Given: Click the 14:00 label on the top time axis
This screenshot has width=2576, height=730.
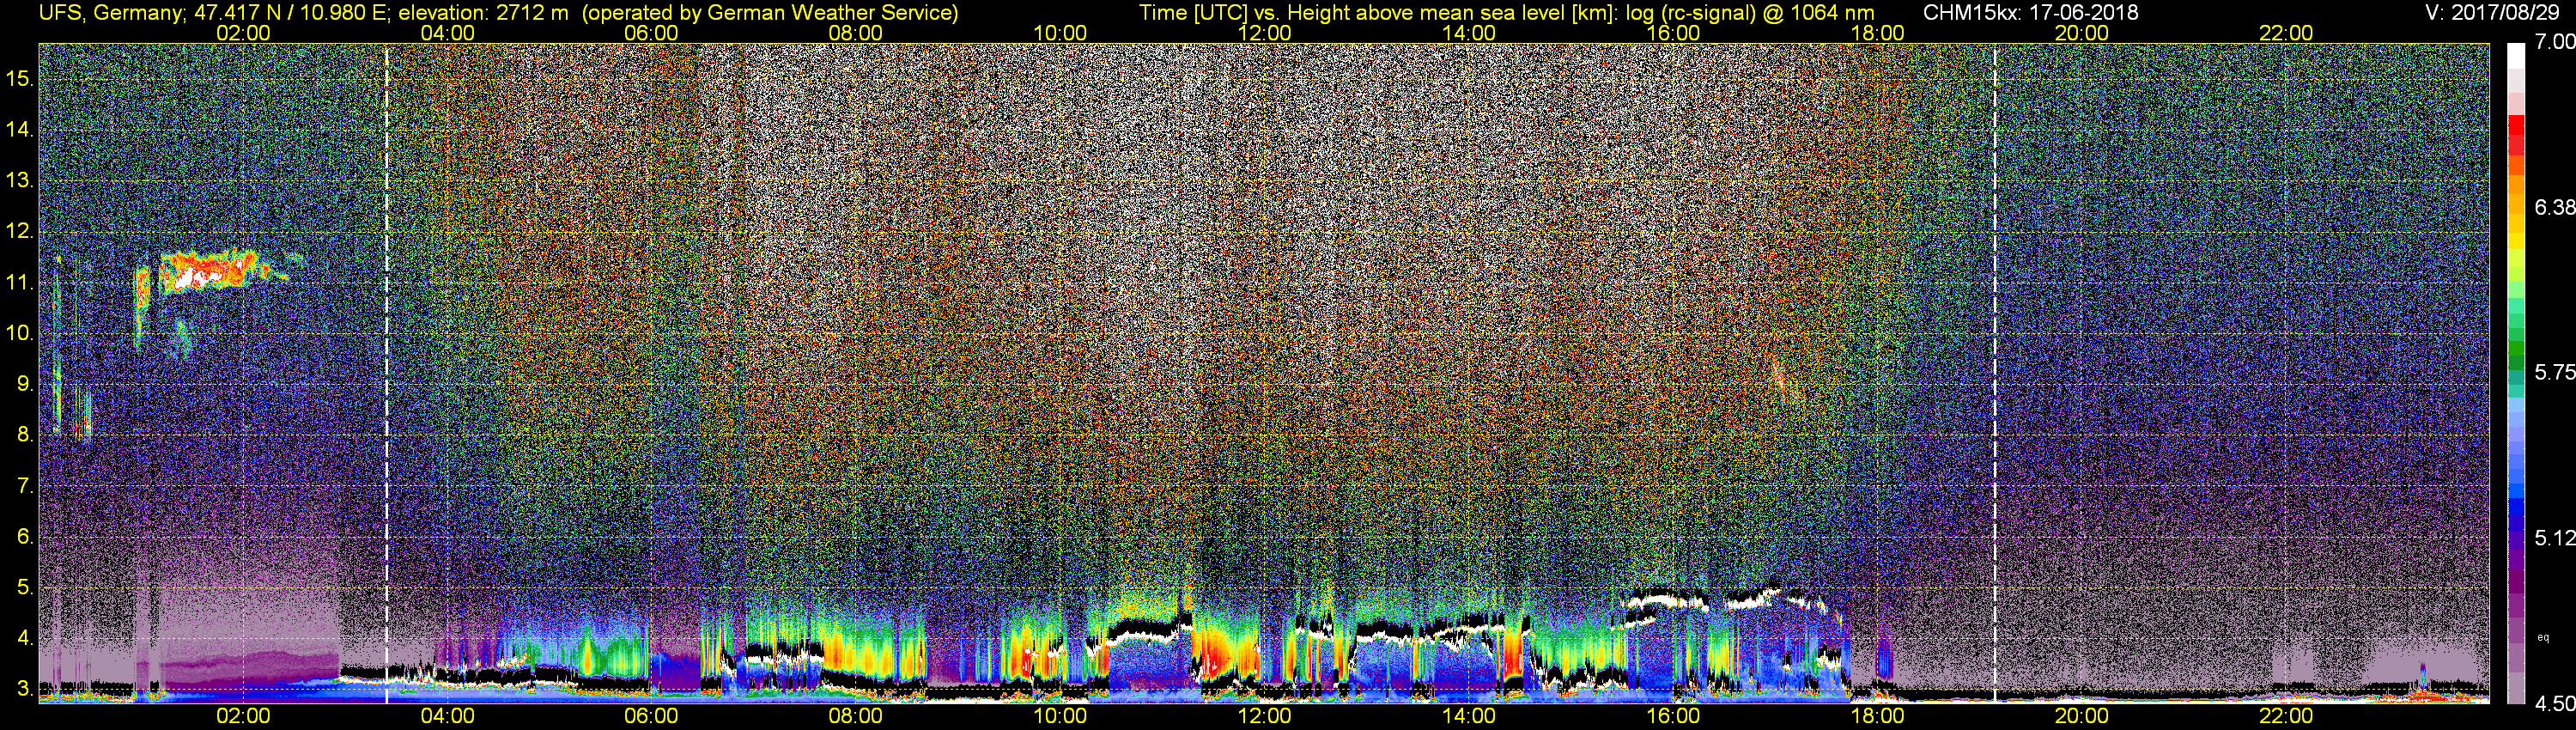Looking at the screenshot, I should click(x=1469, y=33).
